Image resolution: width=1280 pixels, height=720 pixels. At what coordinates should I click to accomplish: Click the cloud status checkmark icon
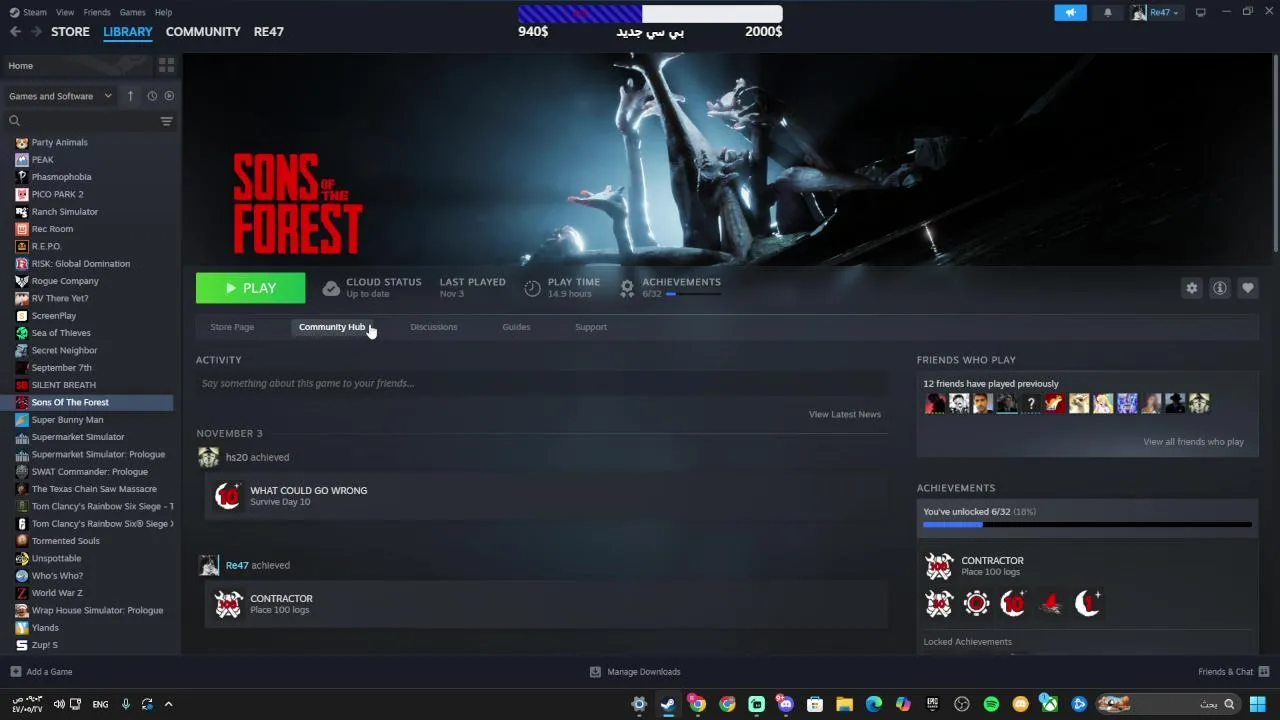point(331,288)
